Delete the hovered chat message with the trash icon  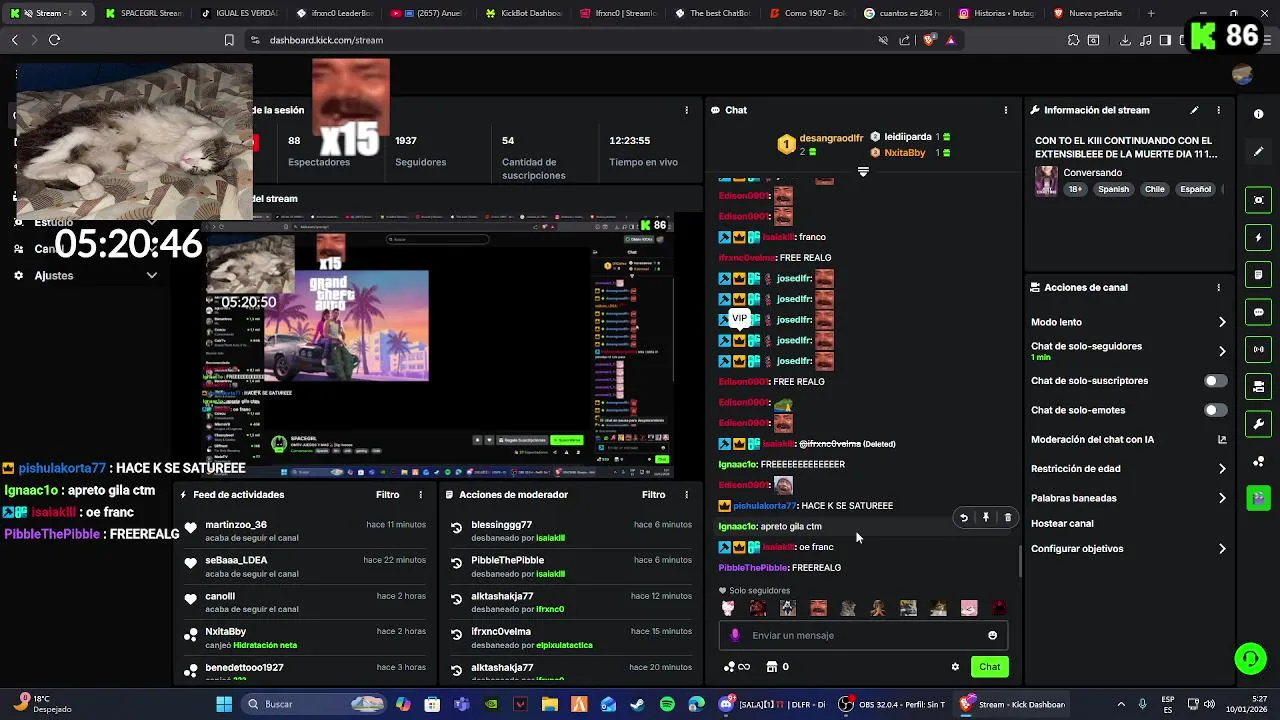[1007, 518]
